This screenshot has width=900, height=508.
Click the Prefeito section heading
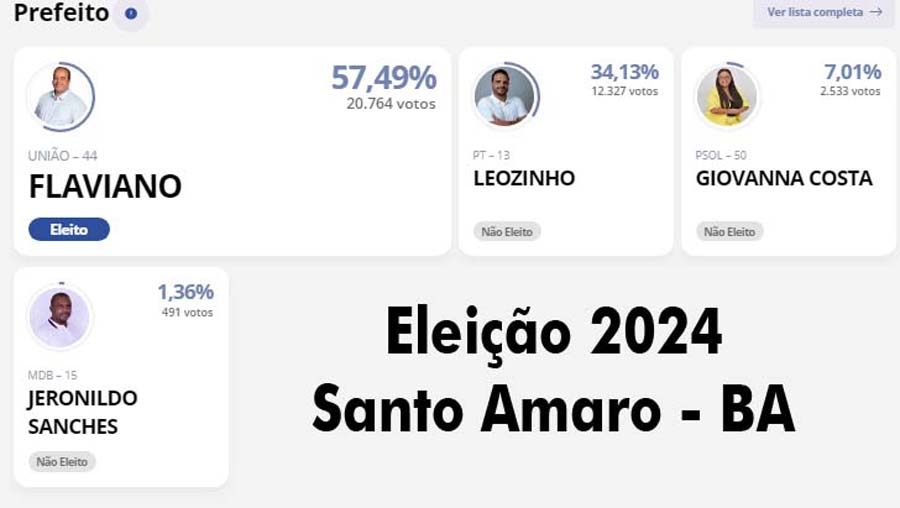(x=61, y=13)
